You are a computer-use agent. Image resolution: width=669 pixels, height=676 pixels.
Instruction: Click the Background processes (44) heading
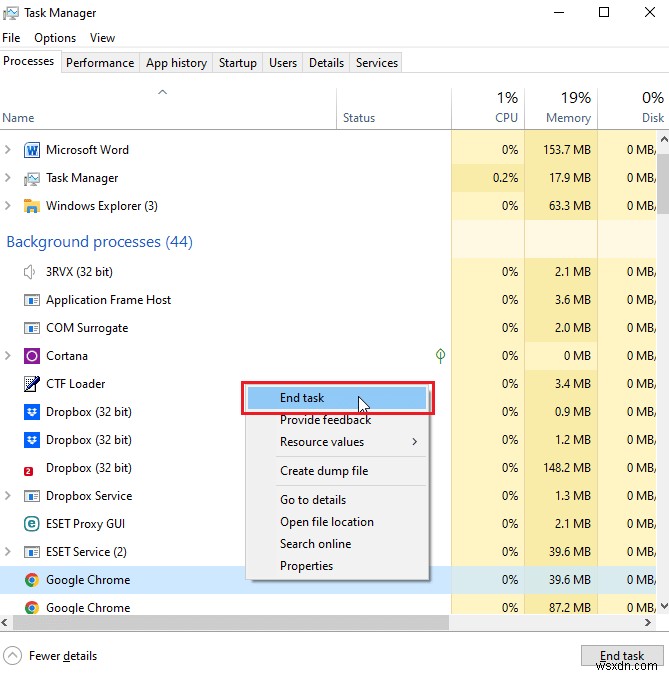(100, 242)
